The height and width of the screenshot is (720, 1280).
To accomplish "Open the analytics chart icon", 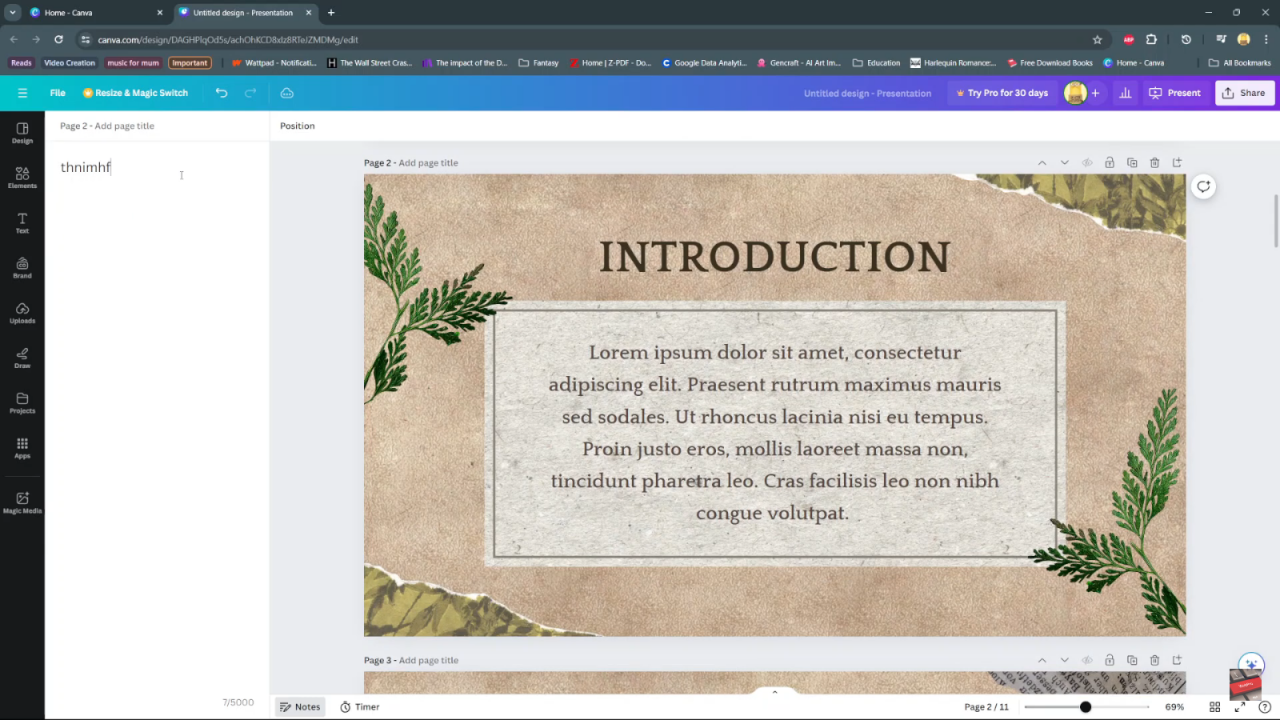I will point(1125,93).
